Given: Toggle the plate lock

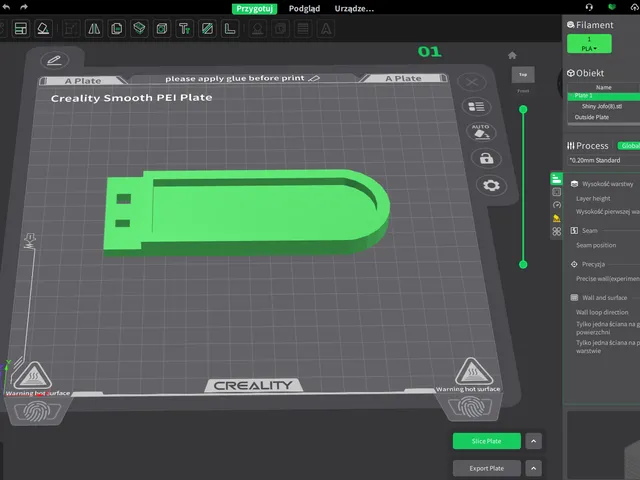Looking at the screenshot, I should 486,158.
